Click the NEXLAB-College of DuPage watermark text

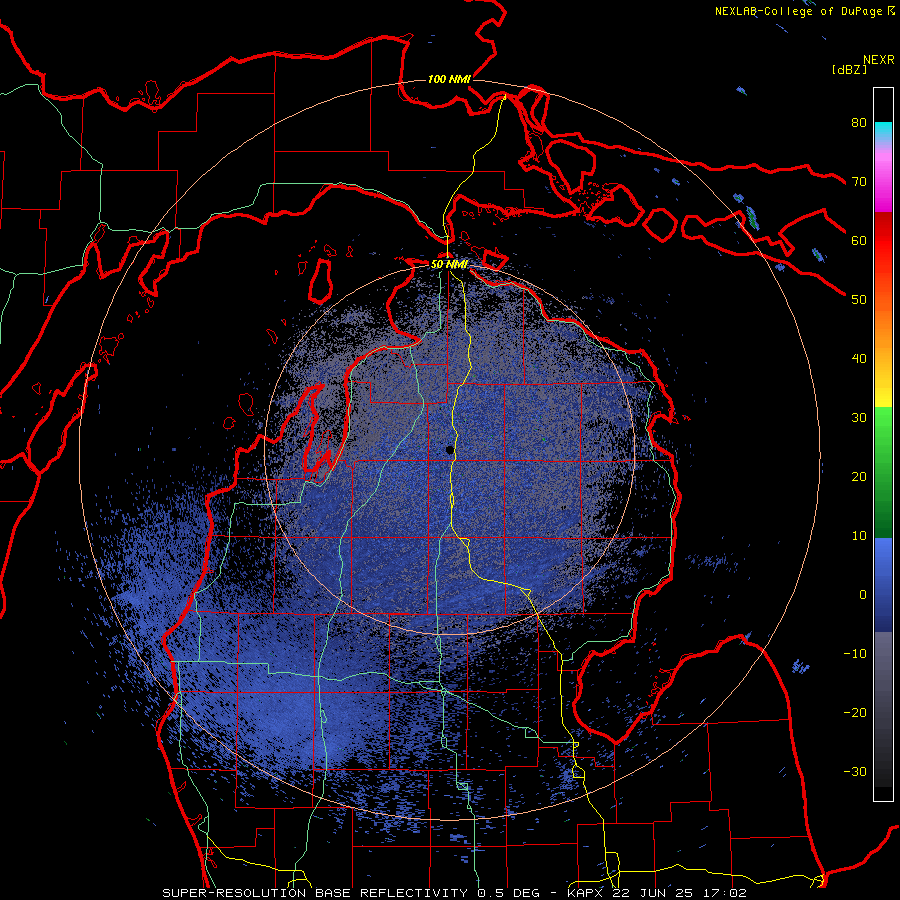pos(798,11)
